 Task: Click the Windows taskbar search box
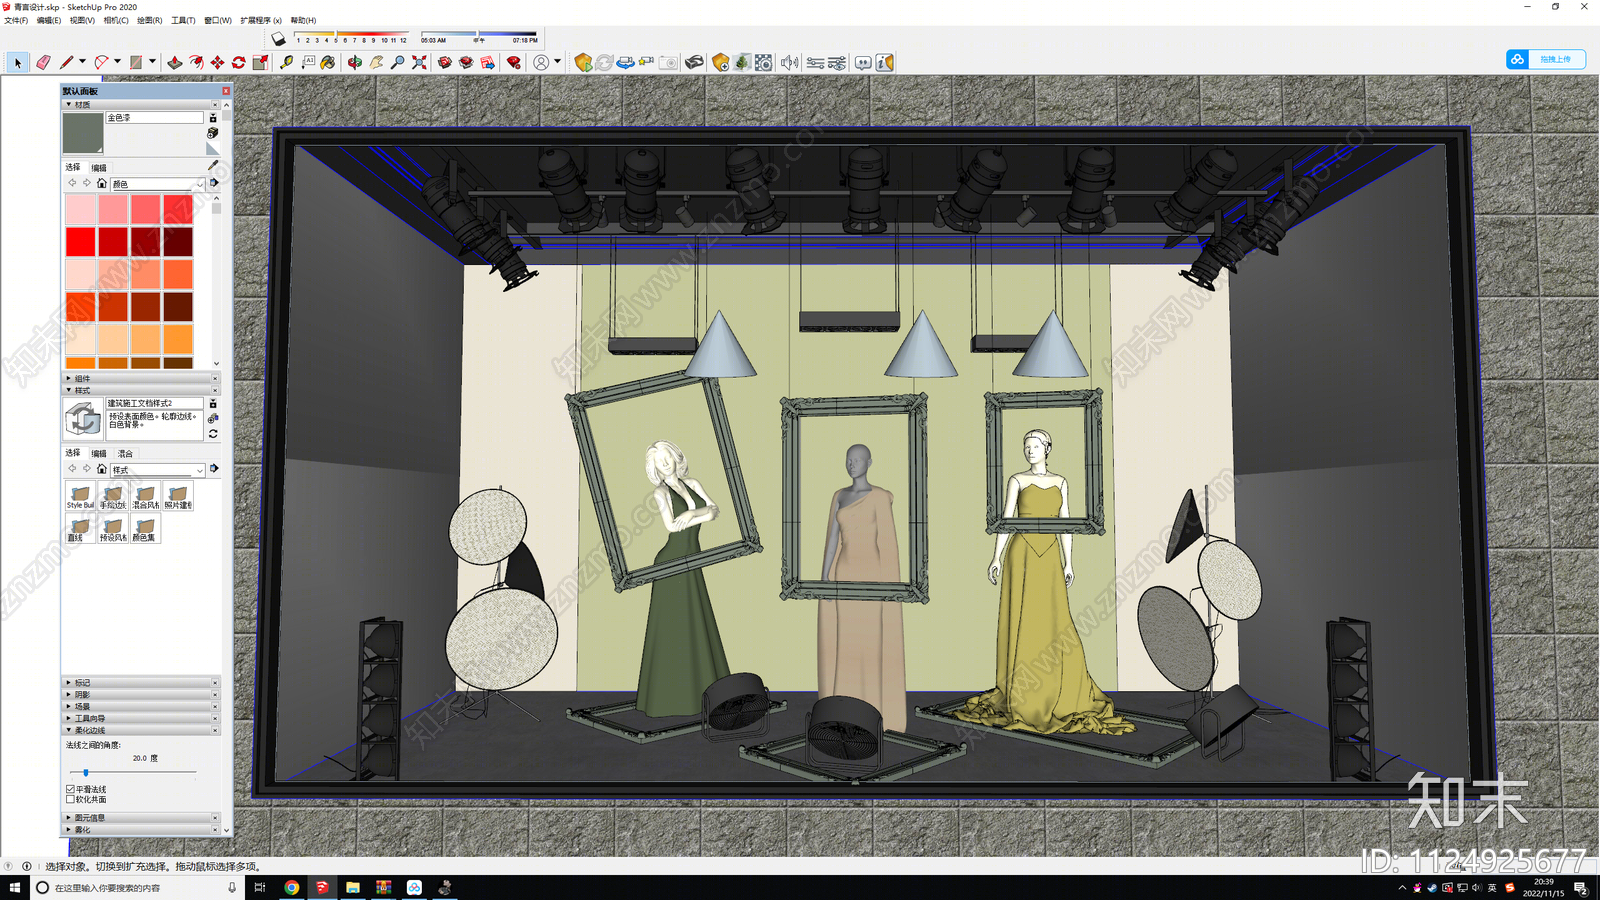(x=136, y=887)
